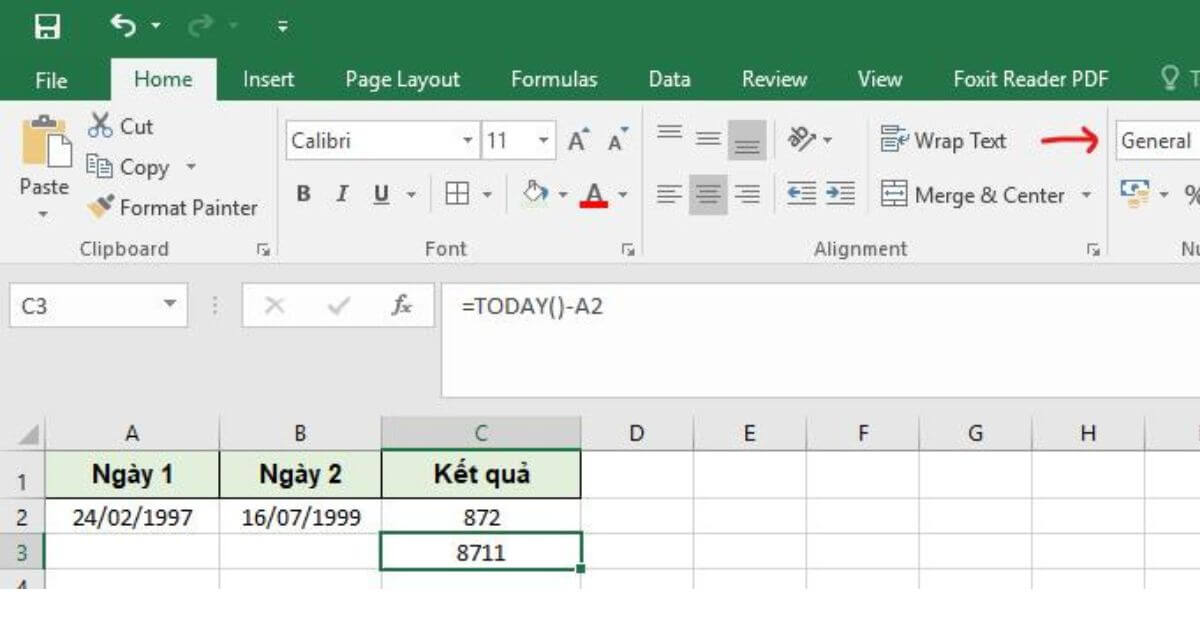Open the font size 11 dropdown
This screenshot has height=620, width=1200.
pyautogui.click(x=544, y=141)
